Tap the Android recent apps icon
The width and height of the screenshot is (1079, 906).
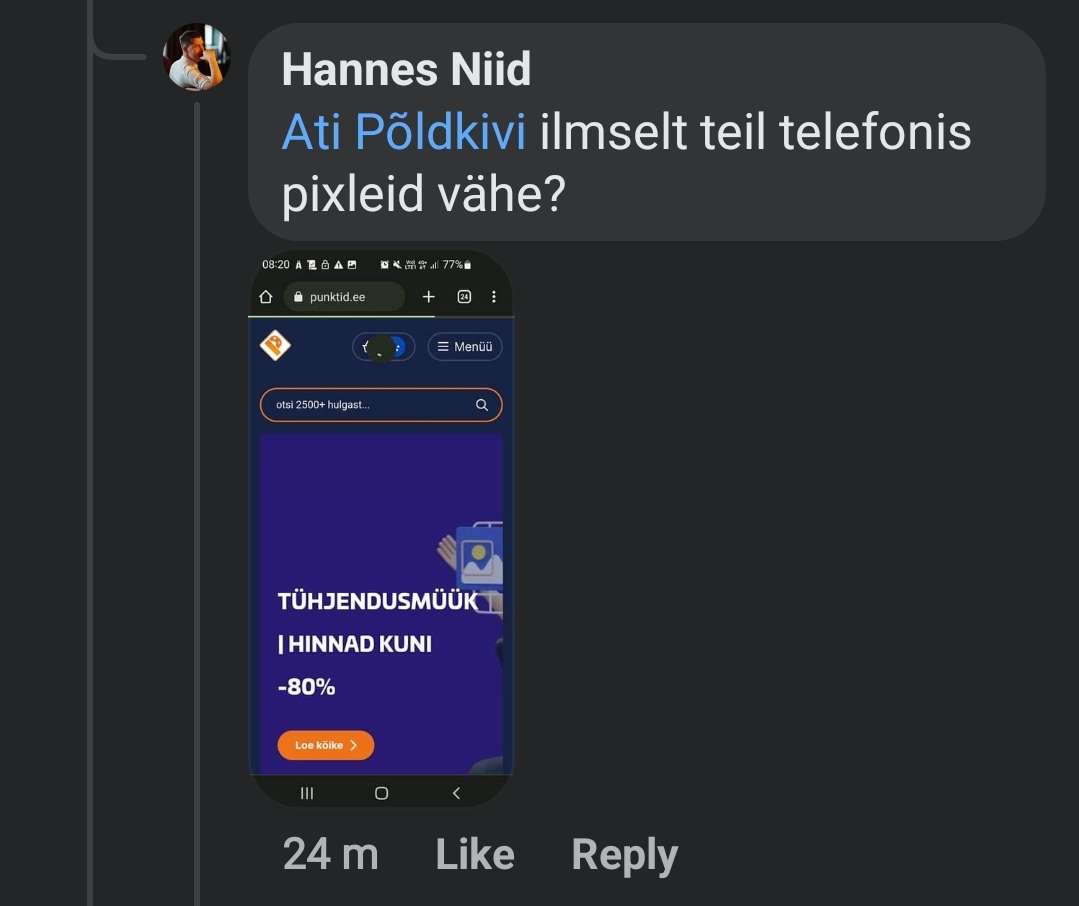[x=307, y=793]
